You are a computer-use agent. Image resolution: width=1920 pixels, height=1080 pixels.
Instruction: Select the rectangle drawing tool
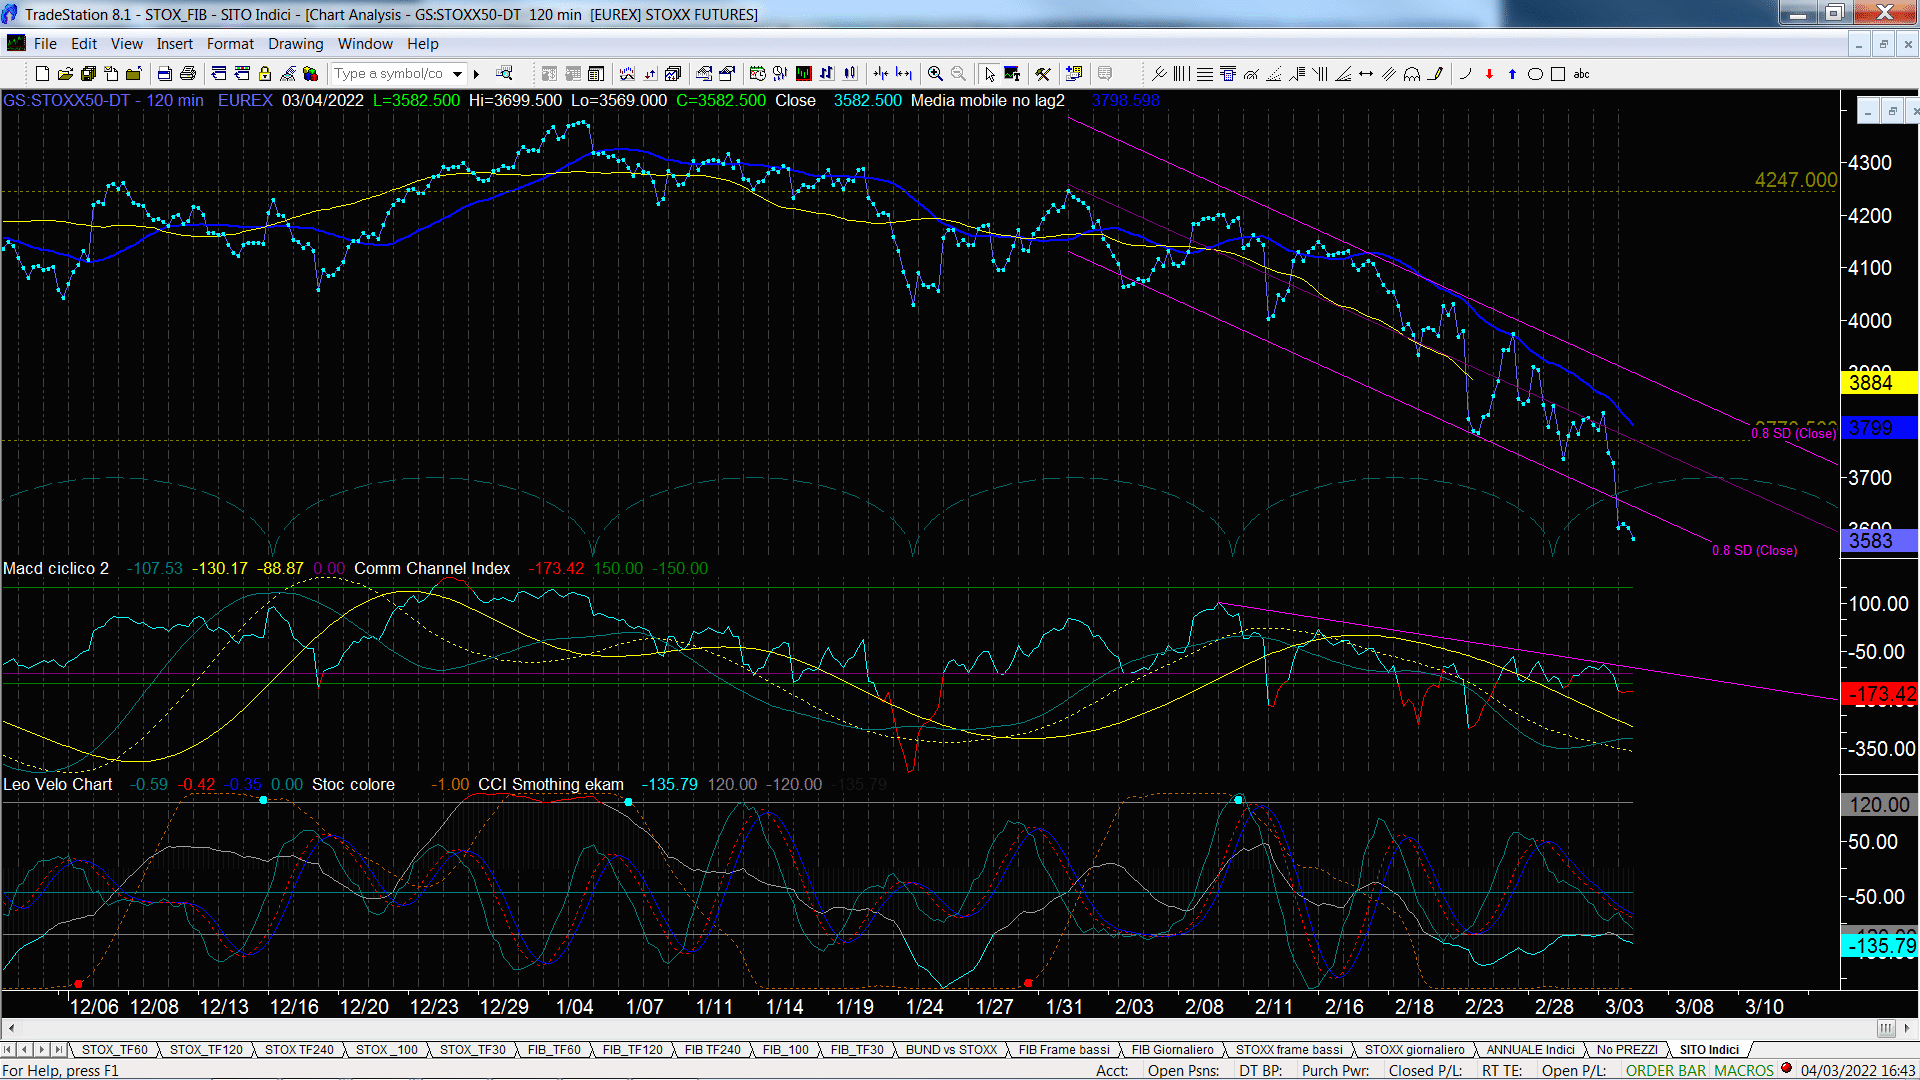click(1558, 73)
